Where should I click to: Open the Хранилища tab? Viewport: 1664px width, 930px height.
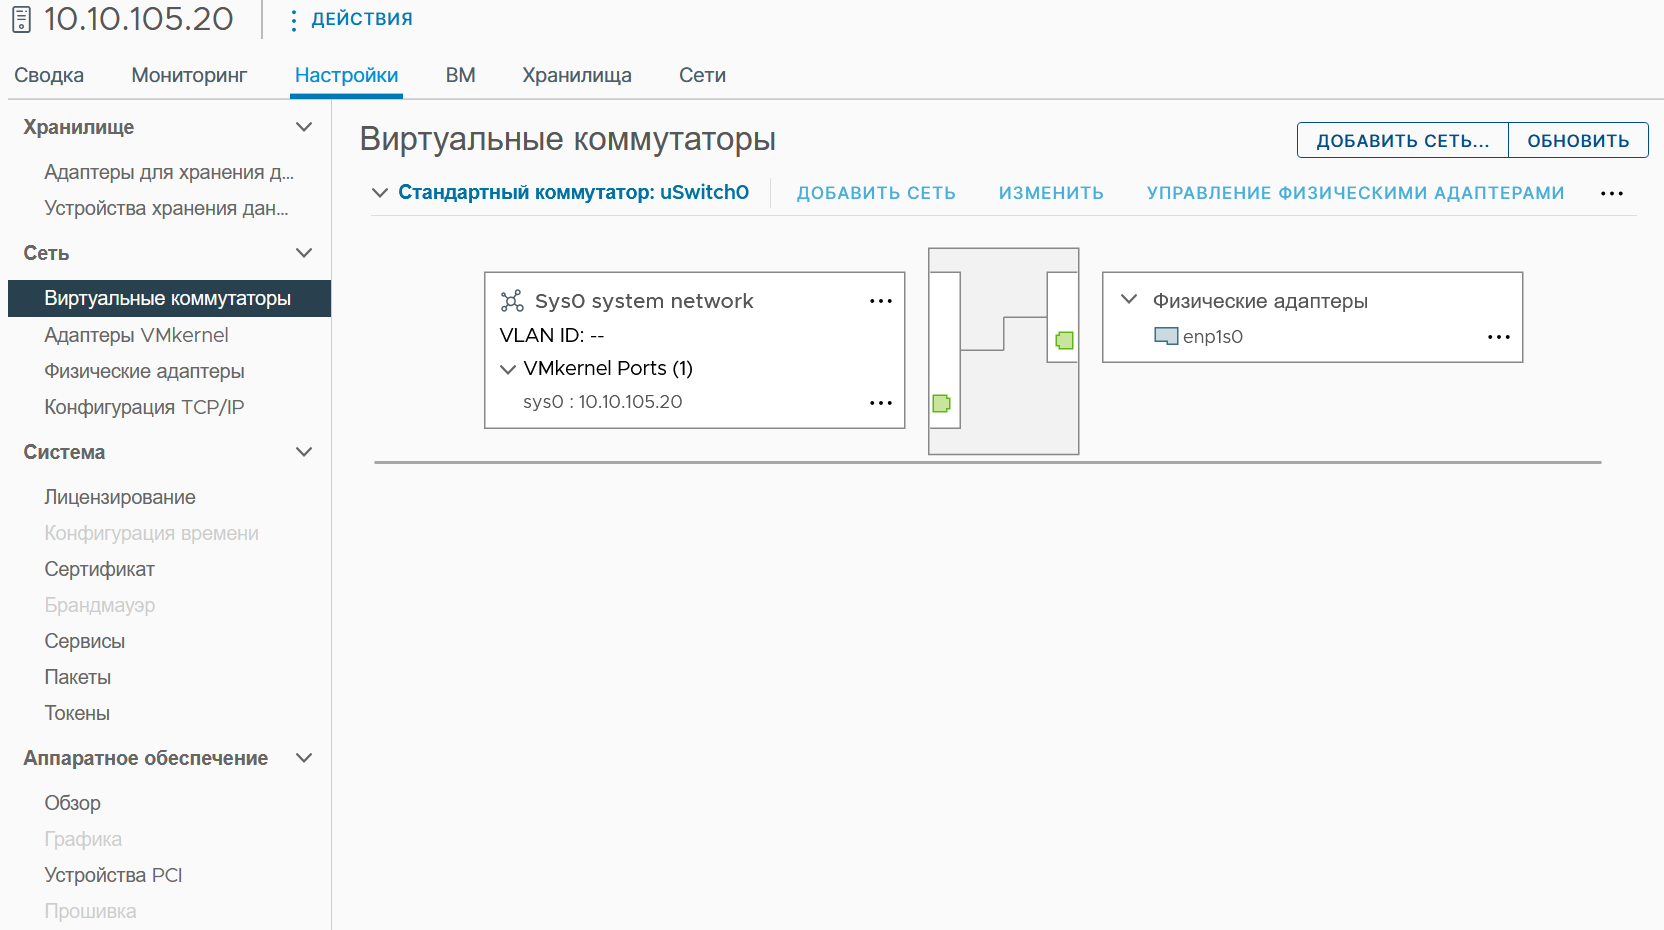[x=577, y=75]
